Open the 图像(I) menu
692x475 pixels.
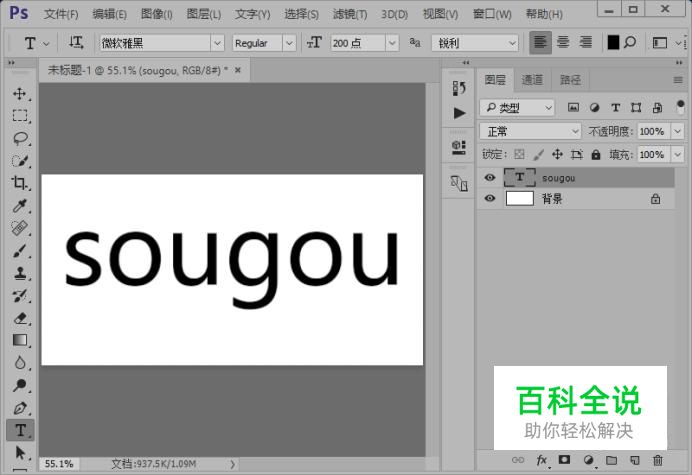coord(156,14)
